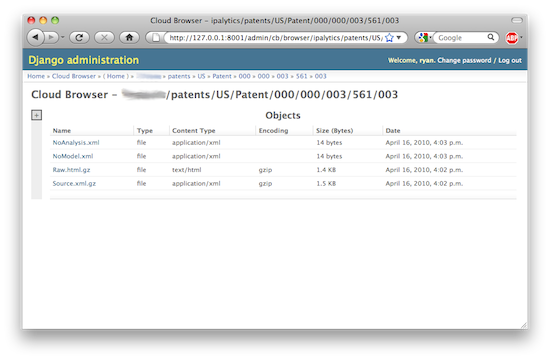
Task: Open the Source.xml.gz file link
Action: 74,184
